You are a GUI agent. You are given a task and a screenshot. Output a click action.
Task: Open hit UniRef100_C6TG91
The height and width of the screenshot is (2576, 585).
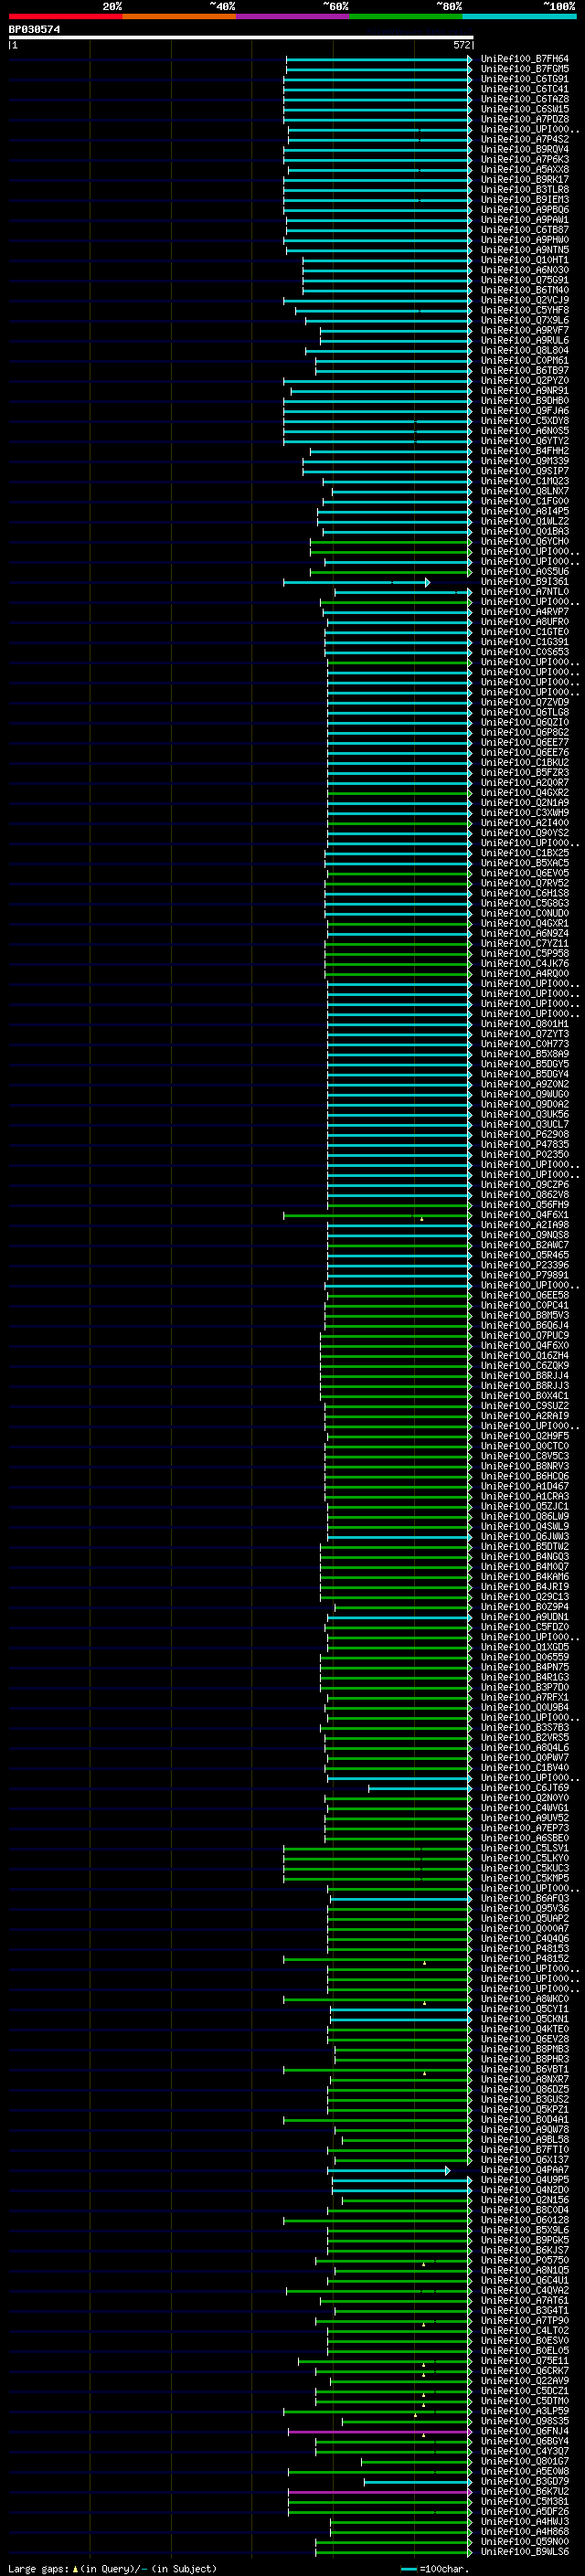524,79
